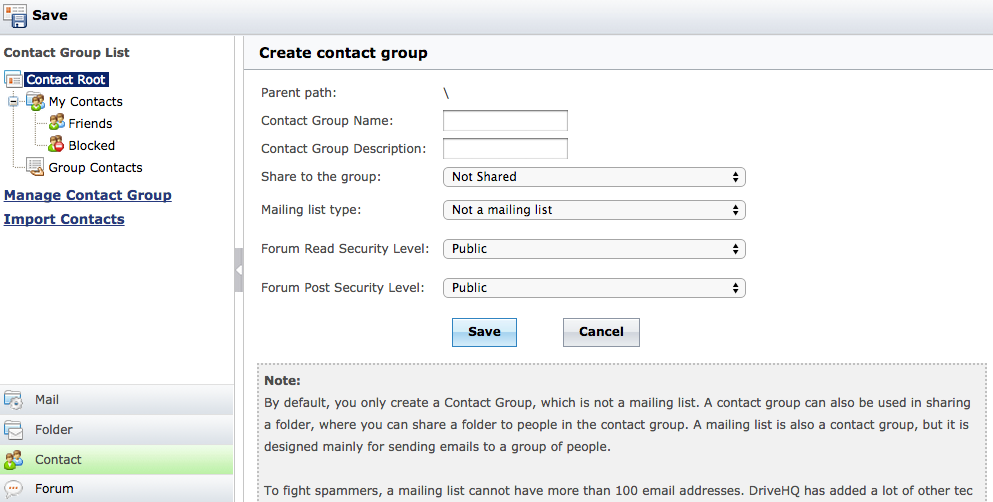Open the Share to the group dropdown

(594, 177)
